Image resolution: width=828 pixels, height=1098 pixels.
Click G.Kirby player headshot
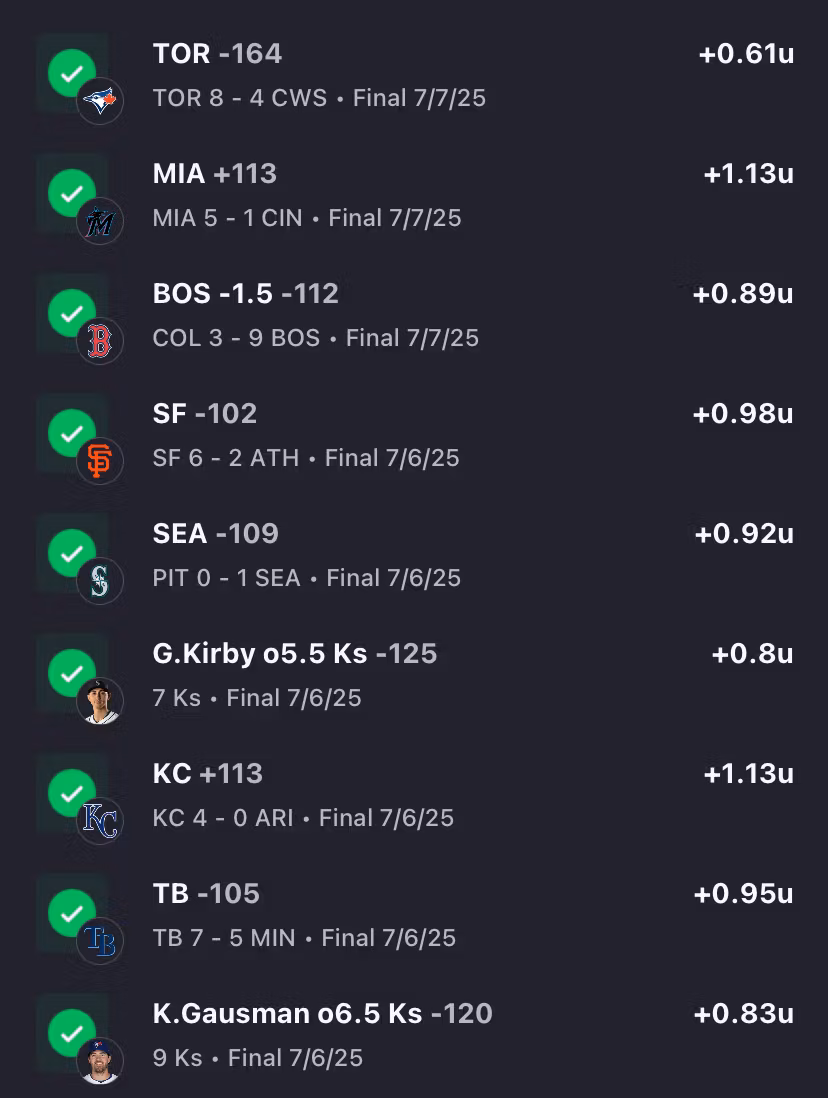[x=100, y=701]
